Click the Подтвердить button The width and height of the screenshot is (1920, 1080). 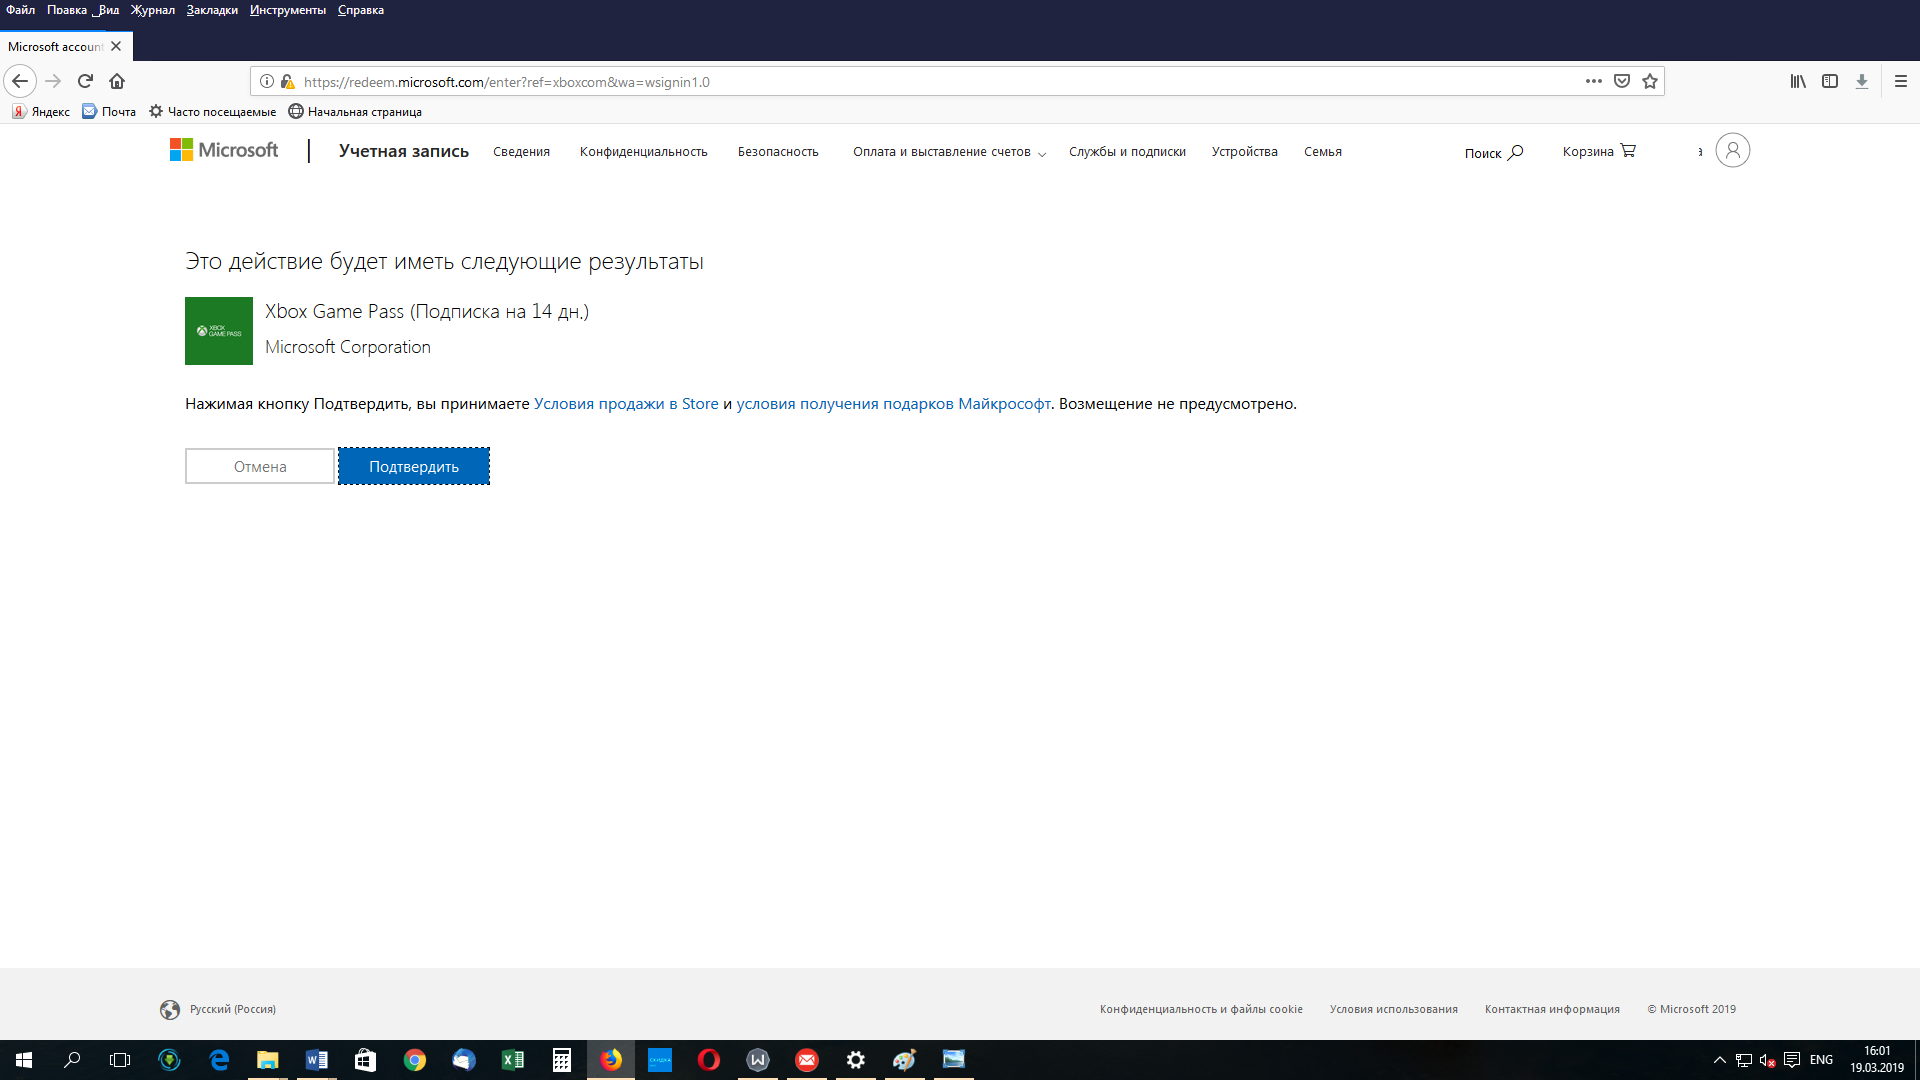pyautogui.click(x=414, y=466)
